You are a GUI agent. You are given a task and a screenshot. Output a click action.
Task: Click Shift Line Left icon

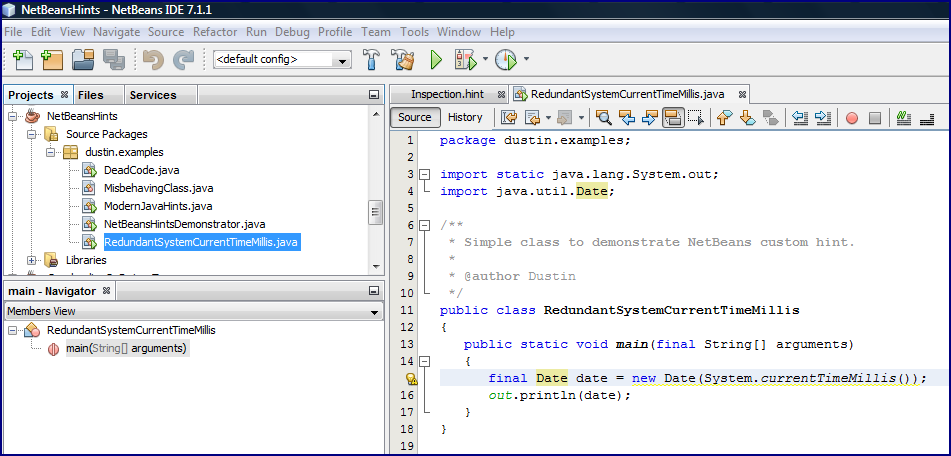800,118
